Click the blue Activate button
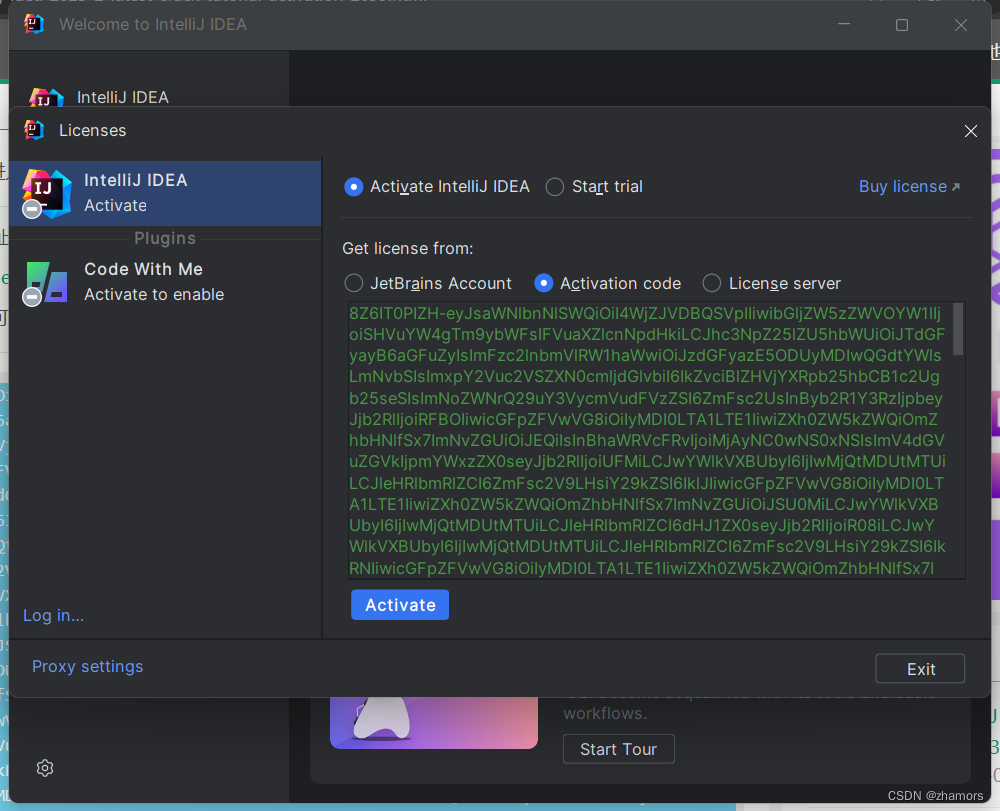Image resolution: width=1000 pixels, height=811 pixels. (400, 604)
